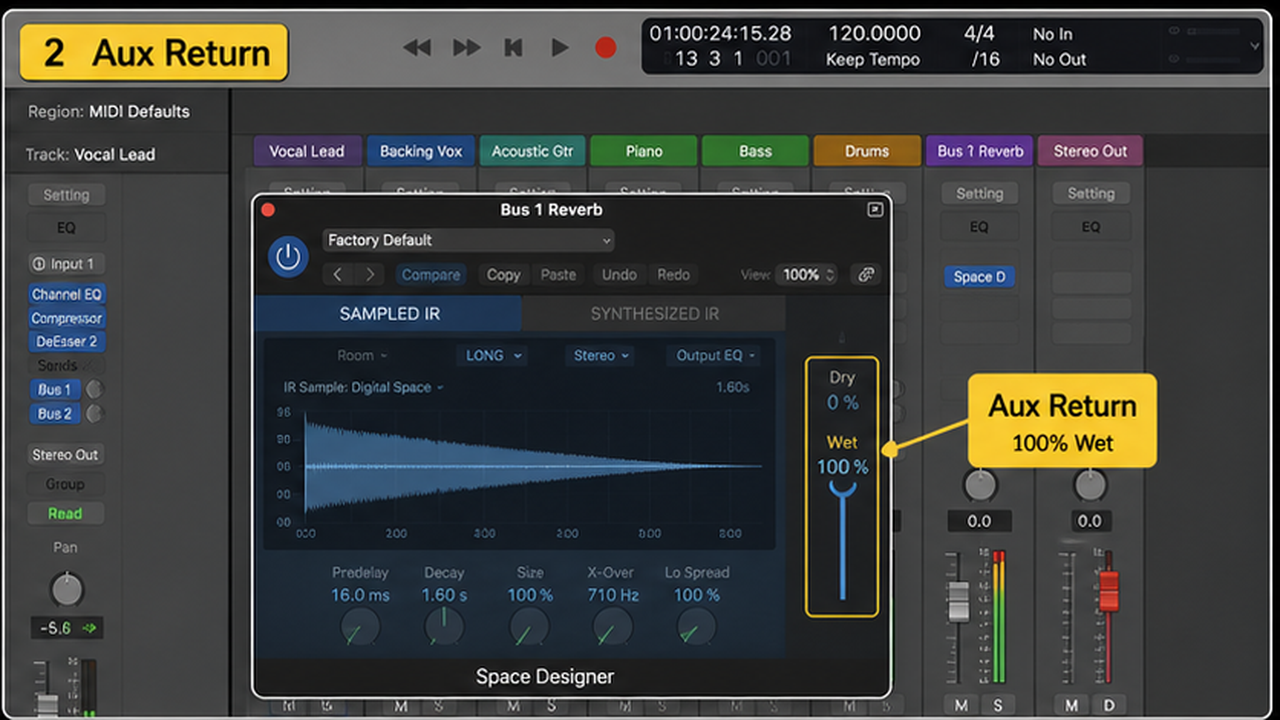
Task: Click the Copy button
Action: coord(503,274)
